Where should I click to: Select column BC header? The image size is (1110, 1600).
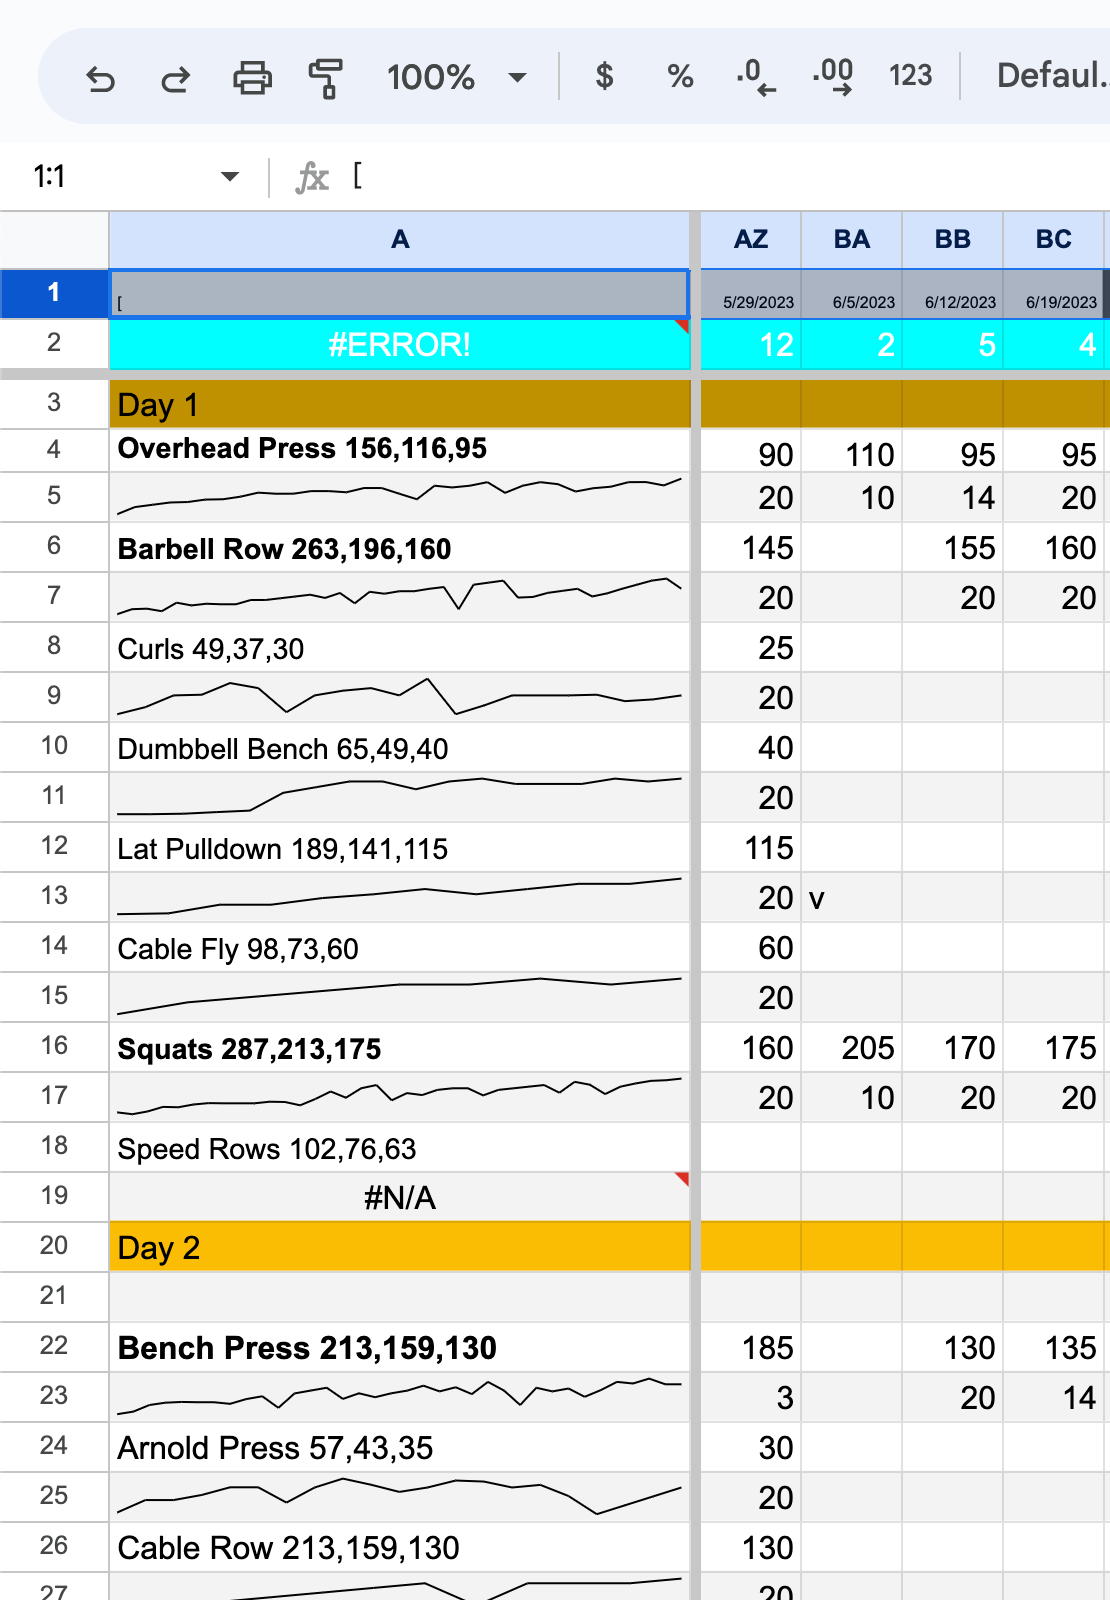coord(1054,240)
